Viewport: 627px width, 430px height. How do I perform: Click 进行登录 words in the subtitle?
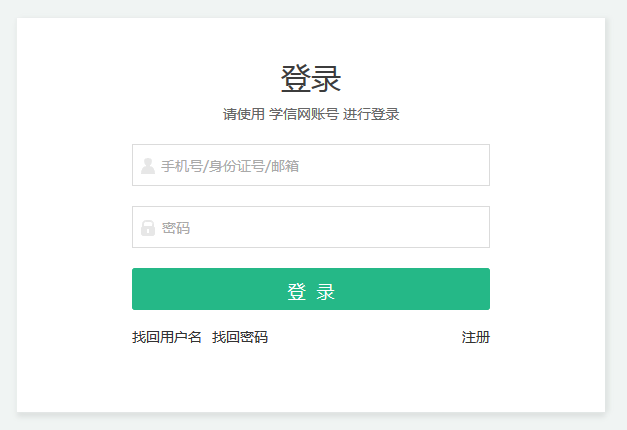tap(371, 114)
